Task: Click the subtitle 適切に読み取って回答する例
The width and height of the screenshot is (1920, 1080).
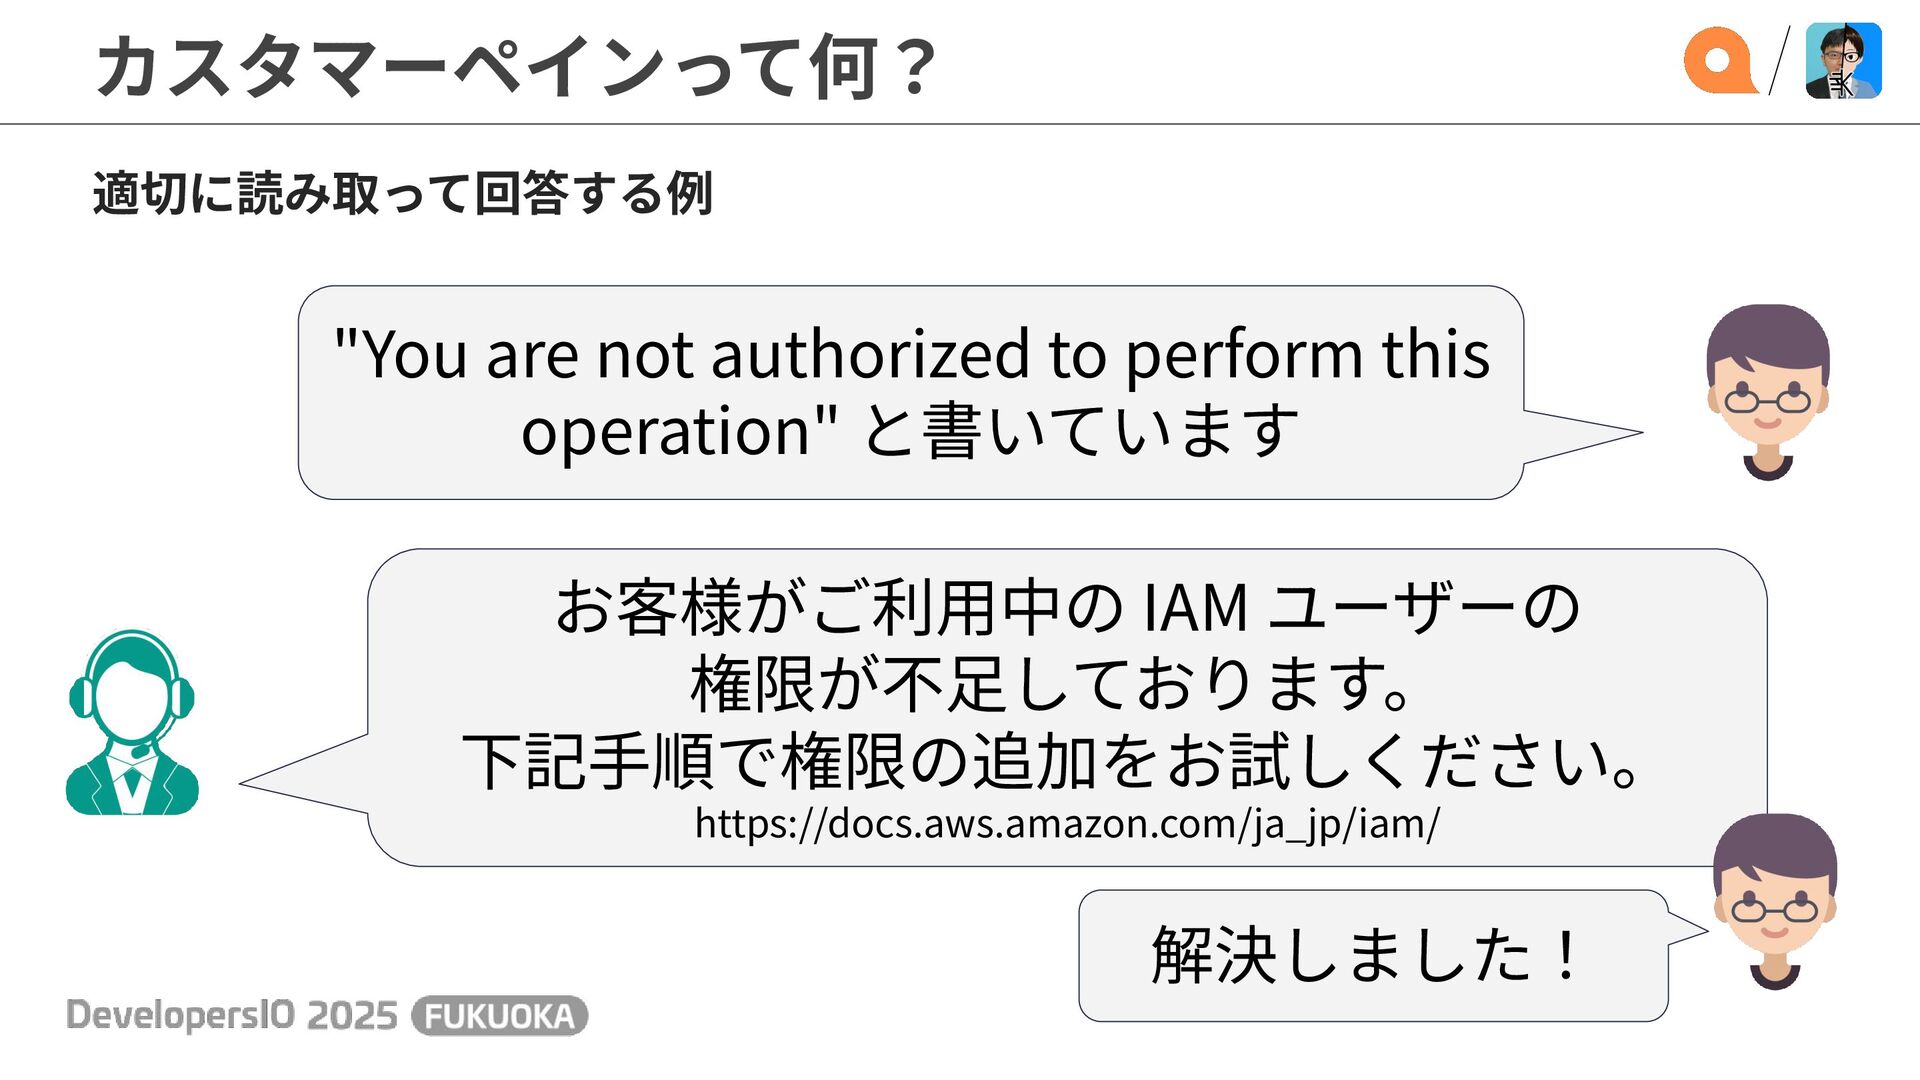Action: coord(402,193)
